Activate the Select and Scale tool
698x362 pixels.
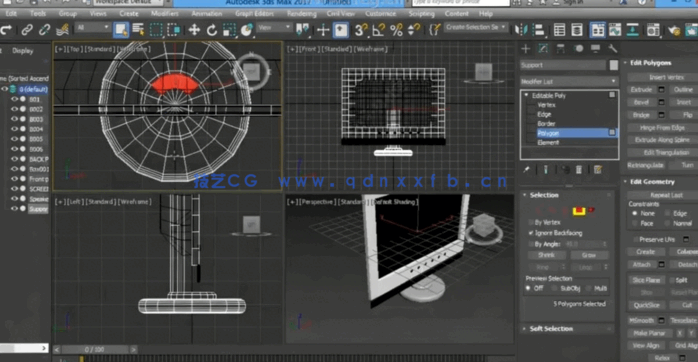229,30
